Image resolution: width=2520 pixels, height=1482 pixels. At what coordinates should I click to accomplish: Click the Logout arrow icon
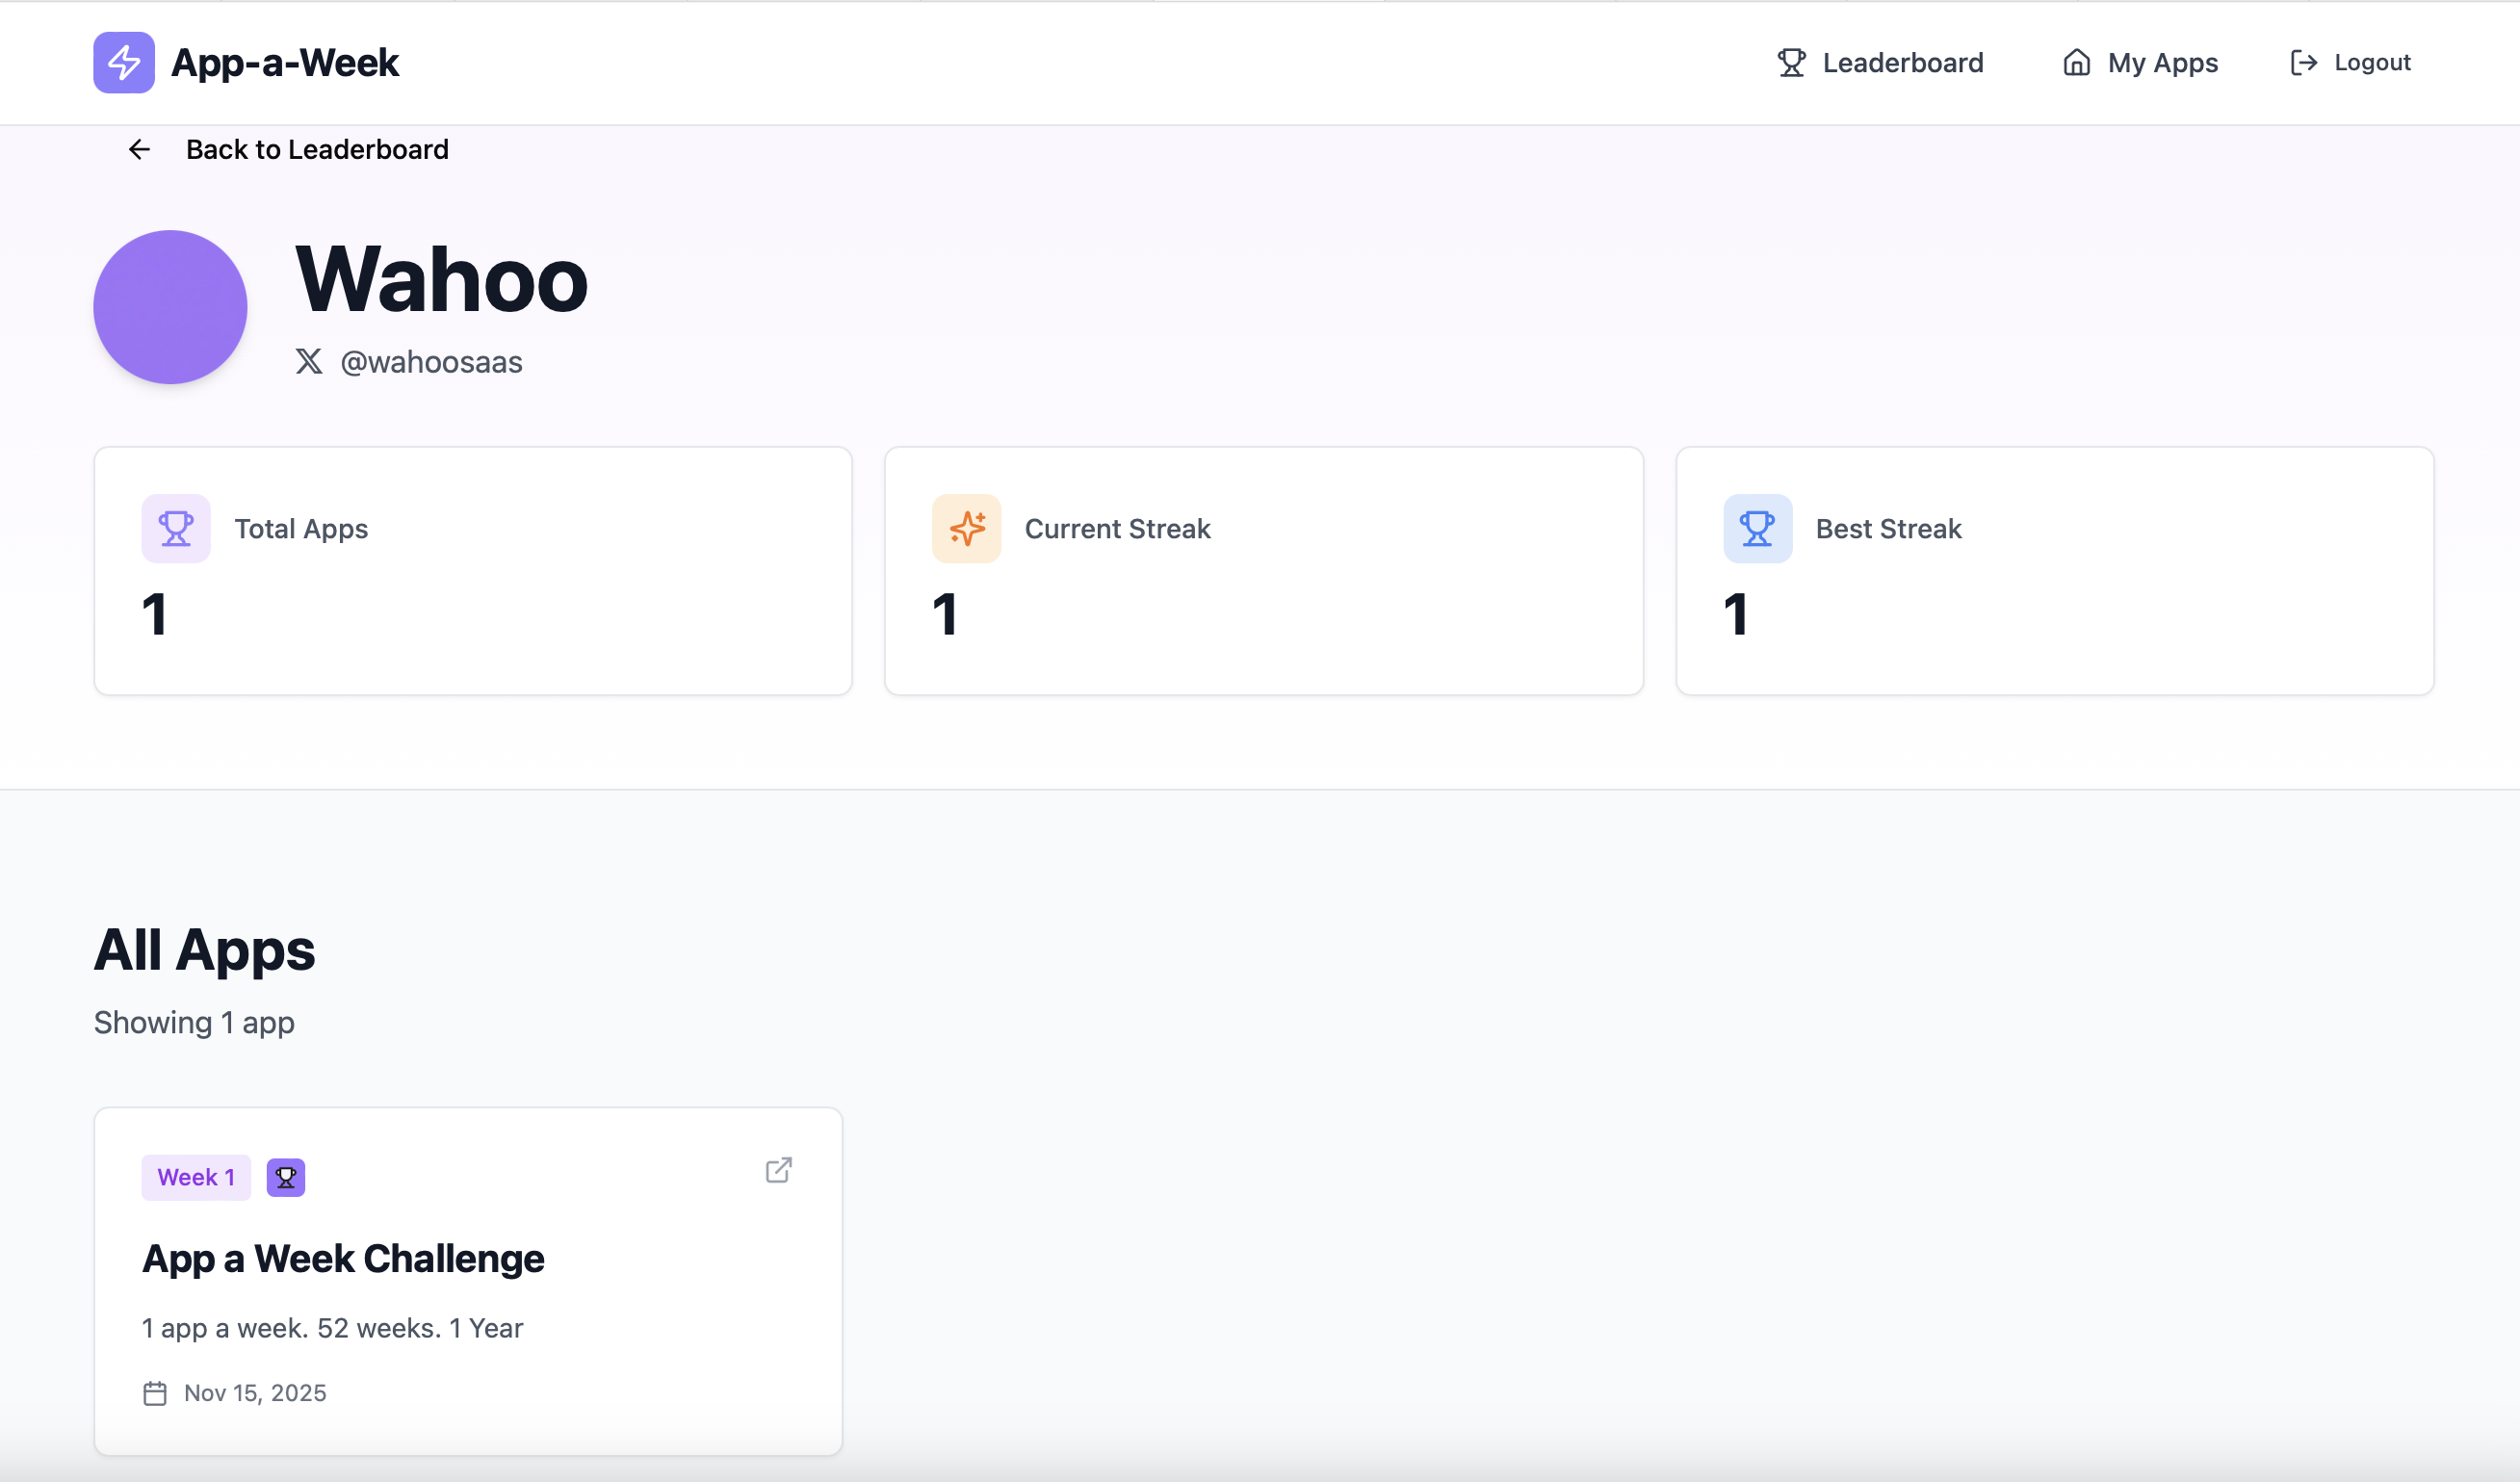(2303, 63)
